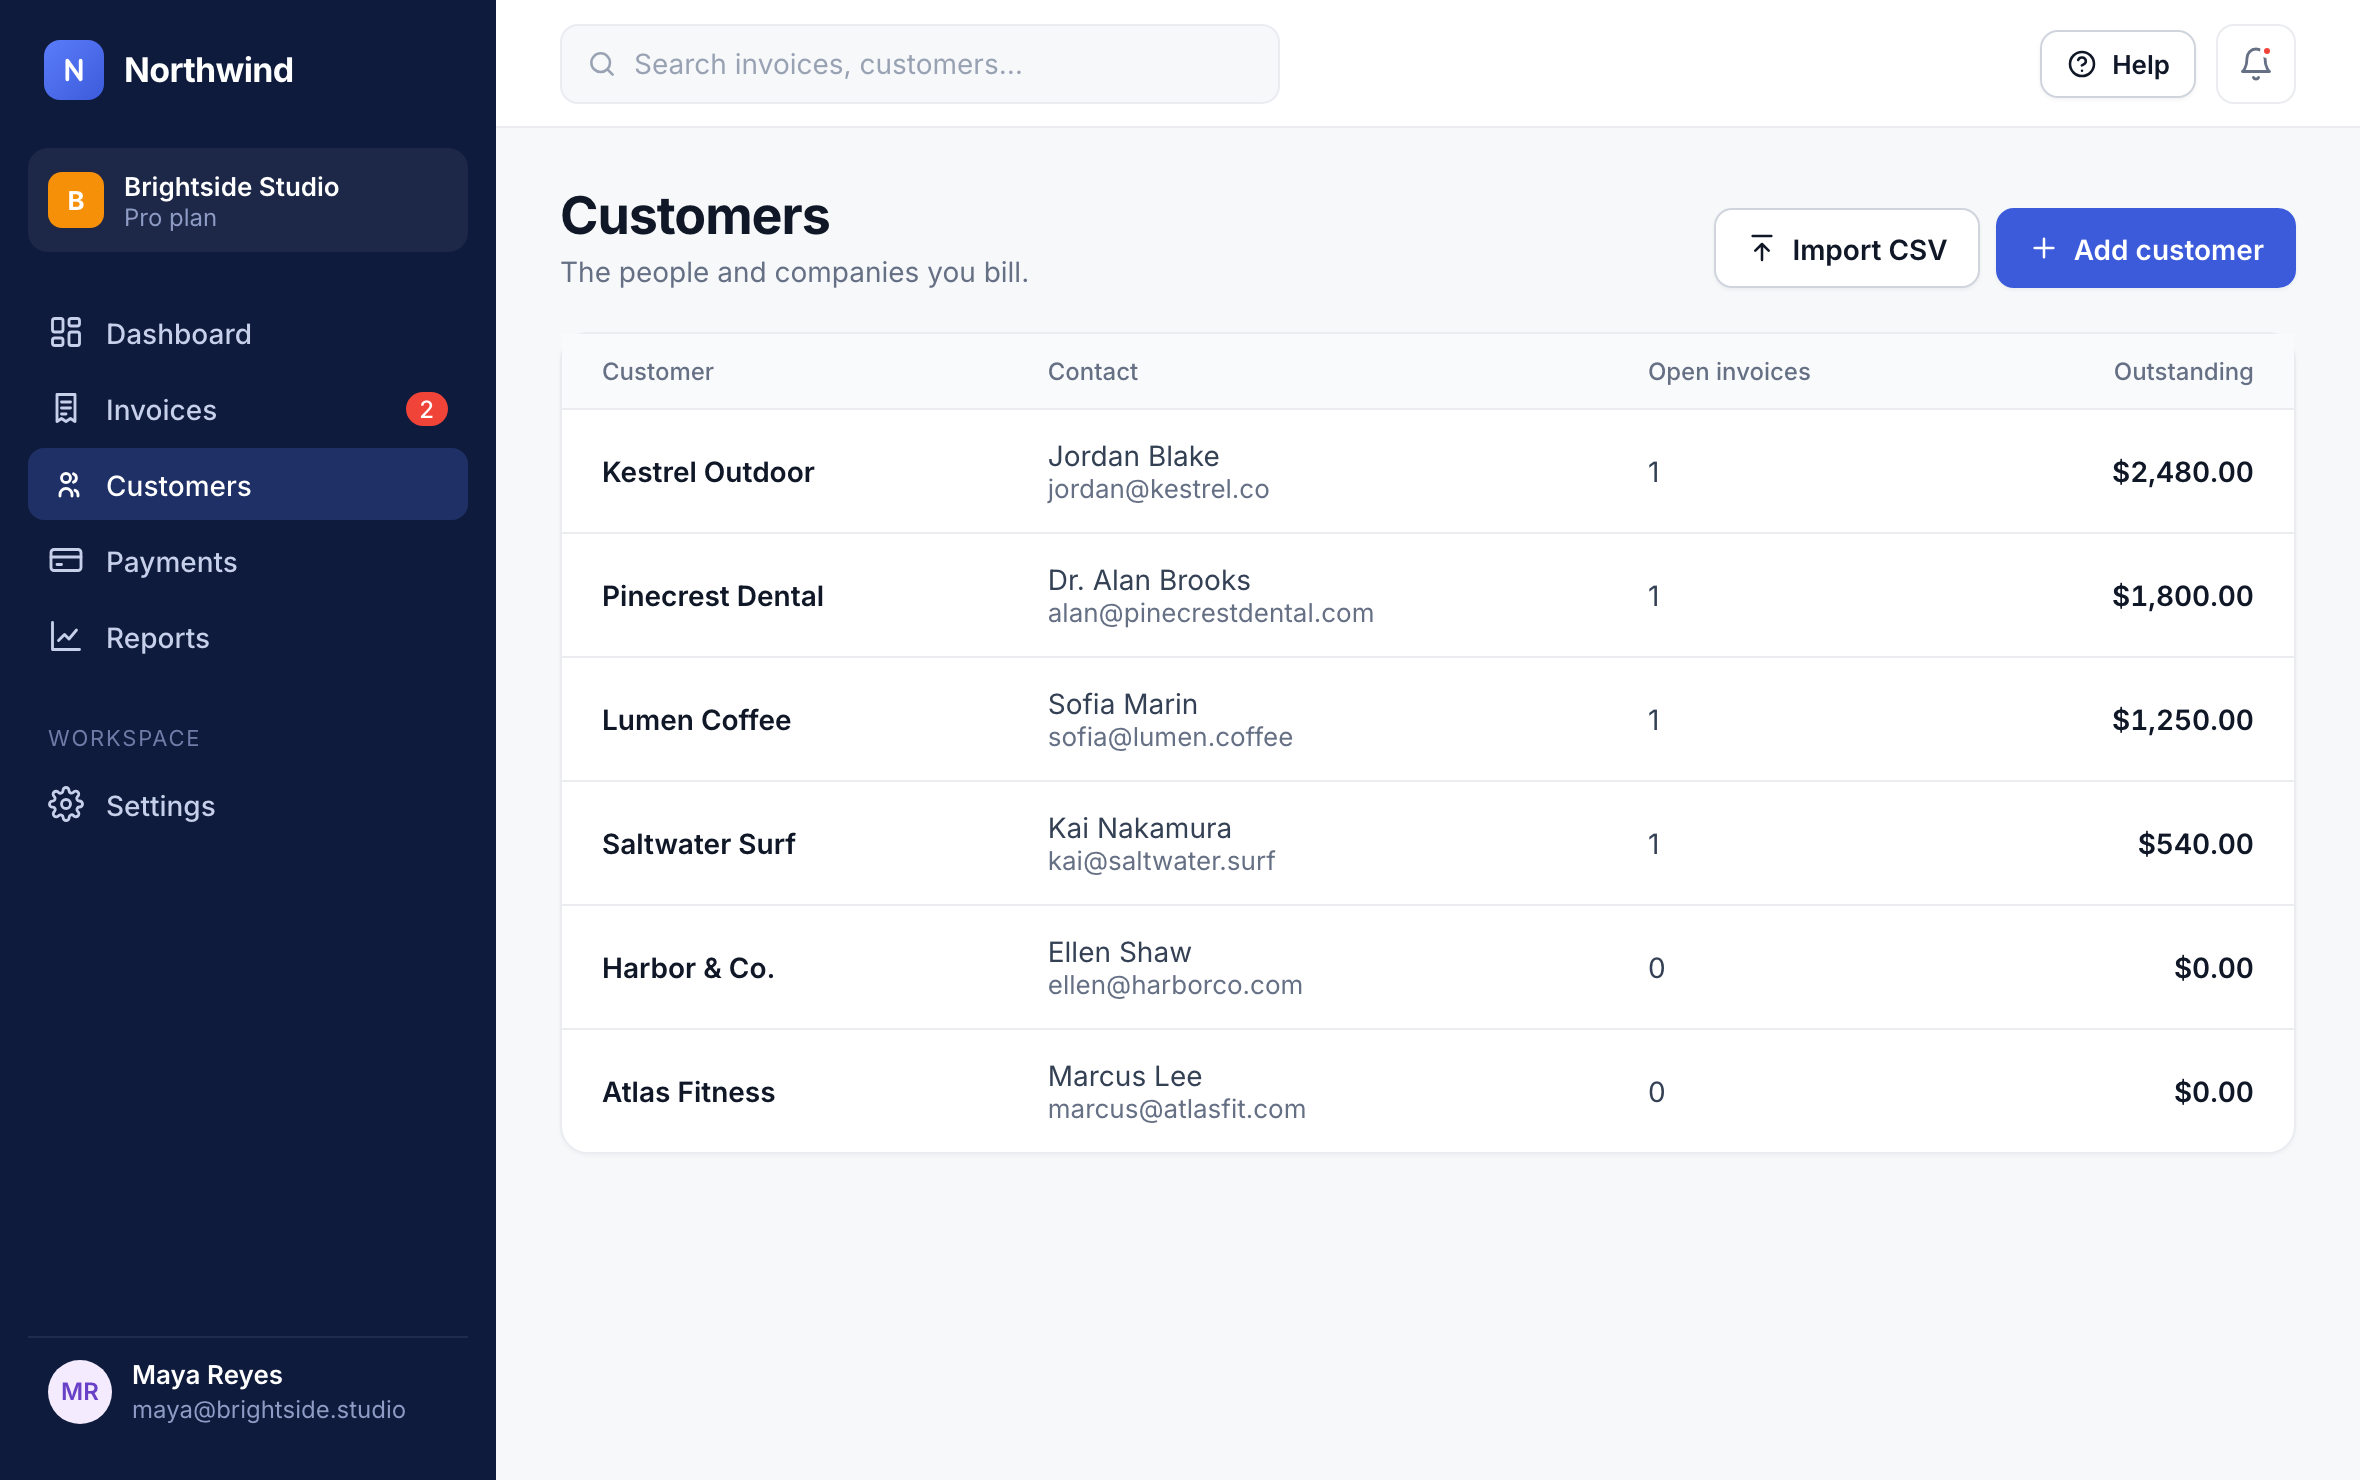This screenshot has width=2360, height=1480.
Task: Navigate to Reports
Action: [x=248, y=637]
